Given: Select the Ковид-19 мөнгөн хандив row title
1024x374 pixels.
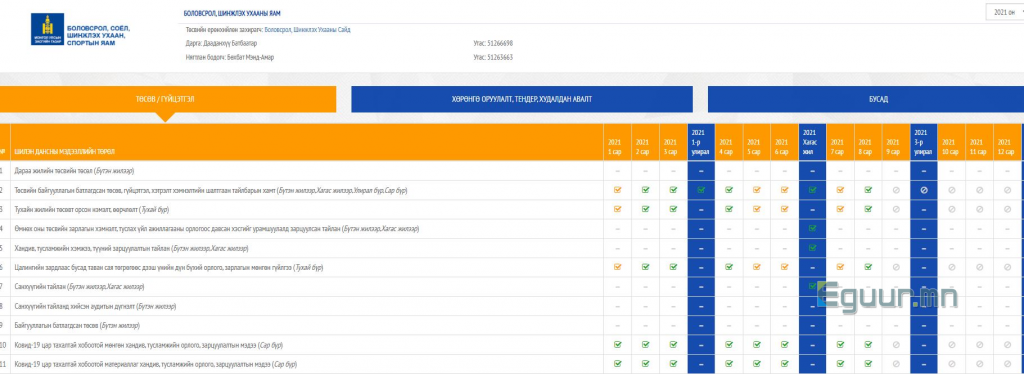Looking at the screenshot, I should 148,345.
